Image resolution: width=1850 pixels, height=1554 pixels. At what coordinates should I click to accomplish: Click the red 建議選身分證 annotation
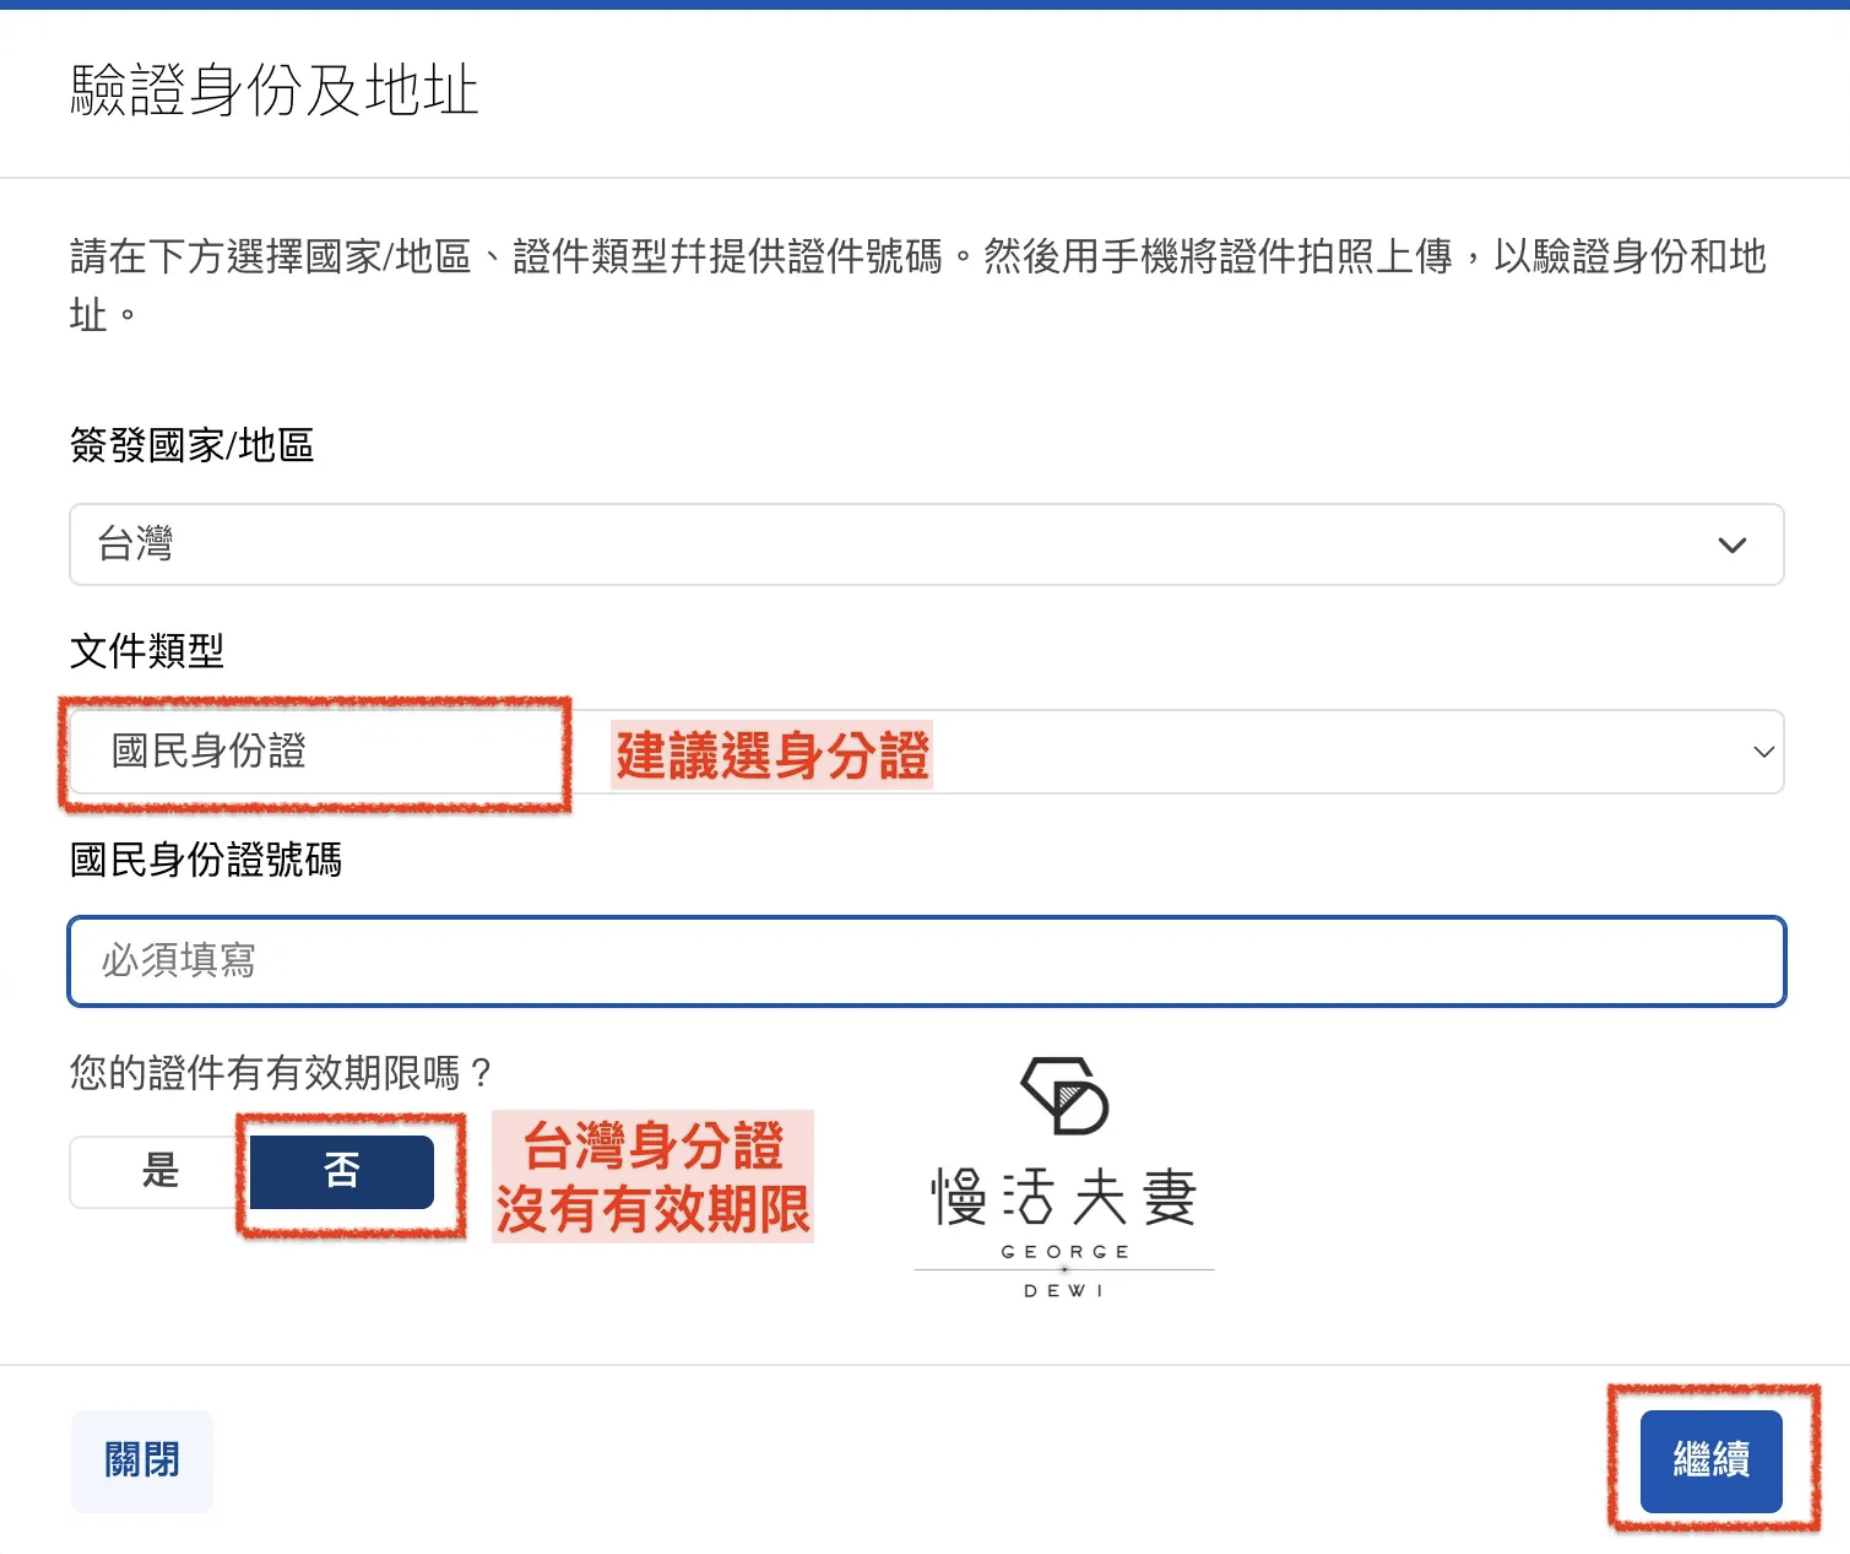coord(772,755)
